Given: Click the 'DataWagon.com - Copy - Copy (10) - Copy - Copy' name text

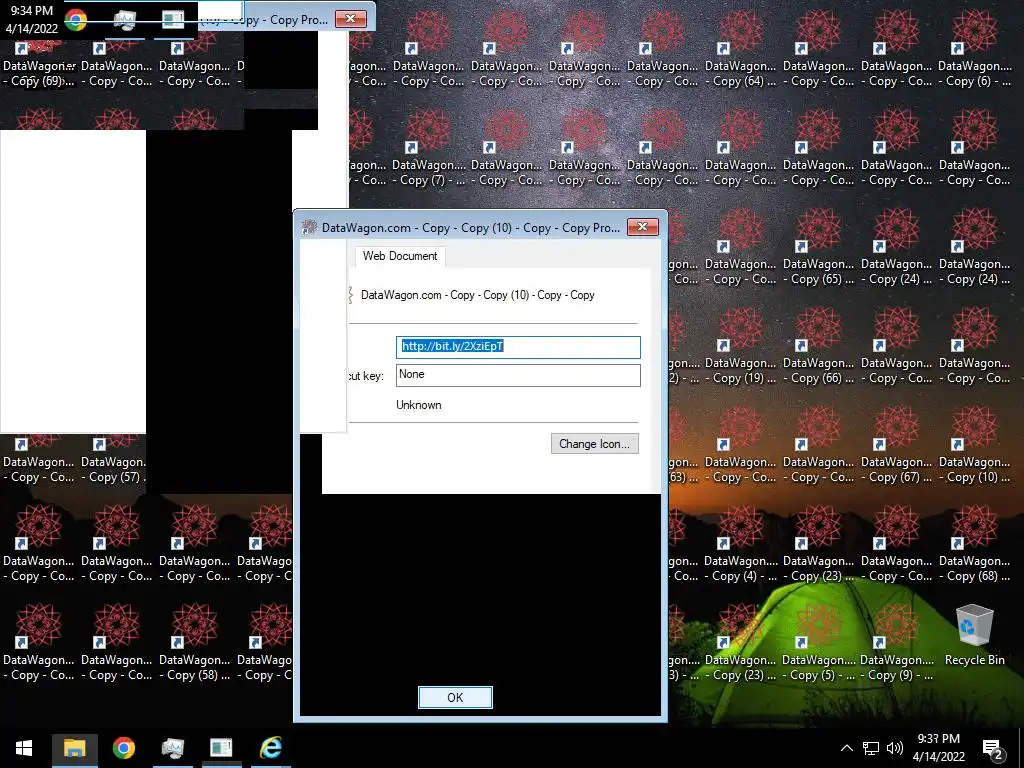Looking at the screenshot, I should pos(477,295).
